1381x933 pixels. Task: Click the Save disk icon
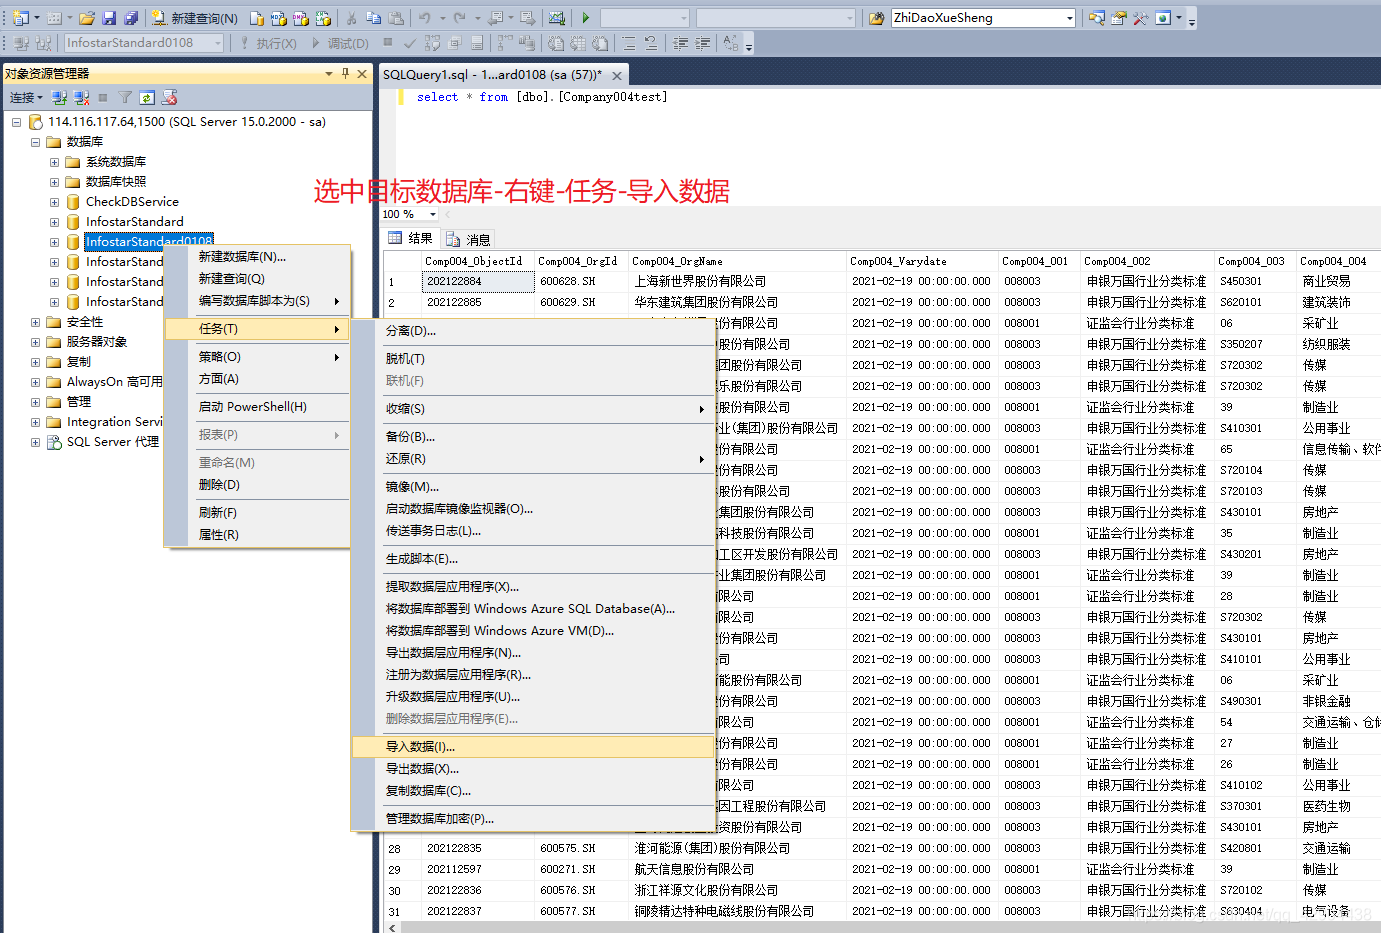tap(109, 18)
